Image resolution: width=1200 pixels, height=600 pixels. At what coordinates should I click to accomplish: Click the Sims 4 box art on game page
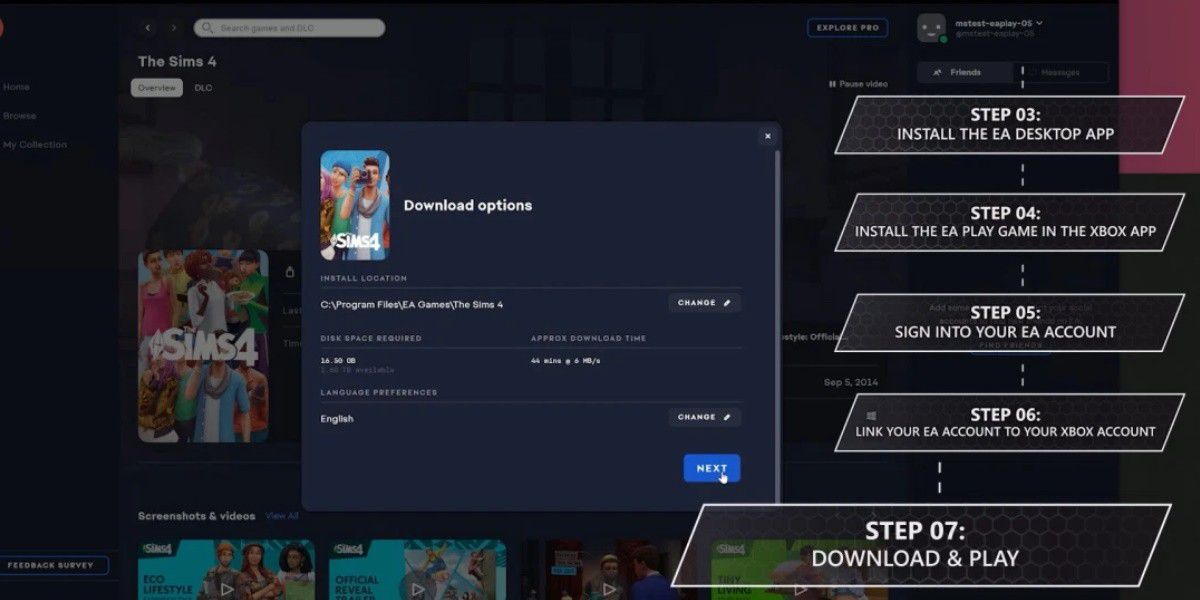(203, 346)
